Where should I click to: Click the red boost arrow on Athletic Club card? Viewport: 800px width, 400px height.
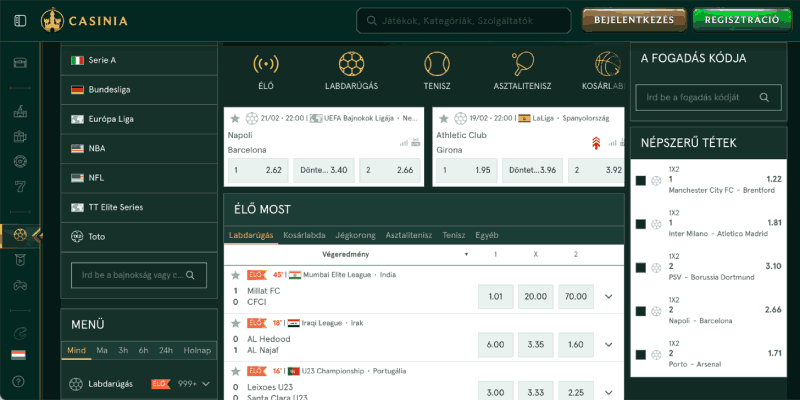click(x=596, y=143)
